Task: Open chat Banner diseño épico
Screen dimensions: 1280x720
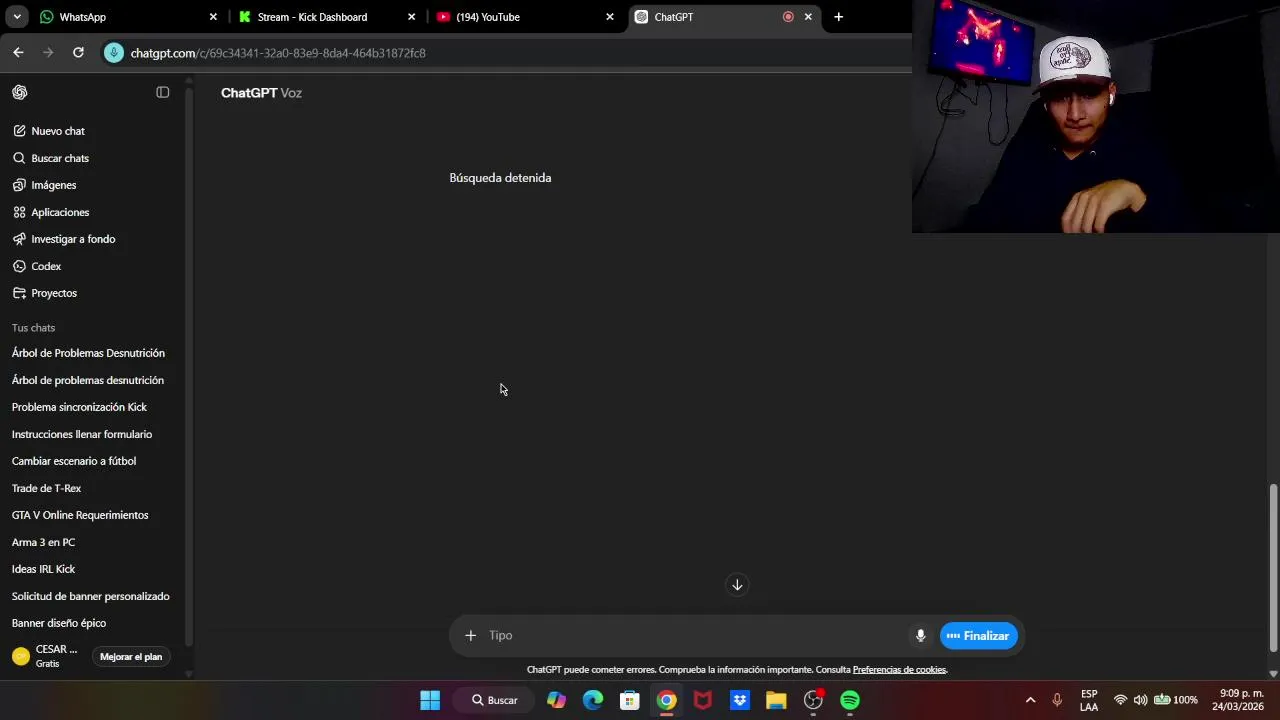Action: [59, 623]
